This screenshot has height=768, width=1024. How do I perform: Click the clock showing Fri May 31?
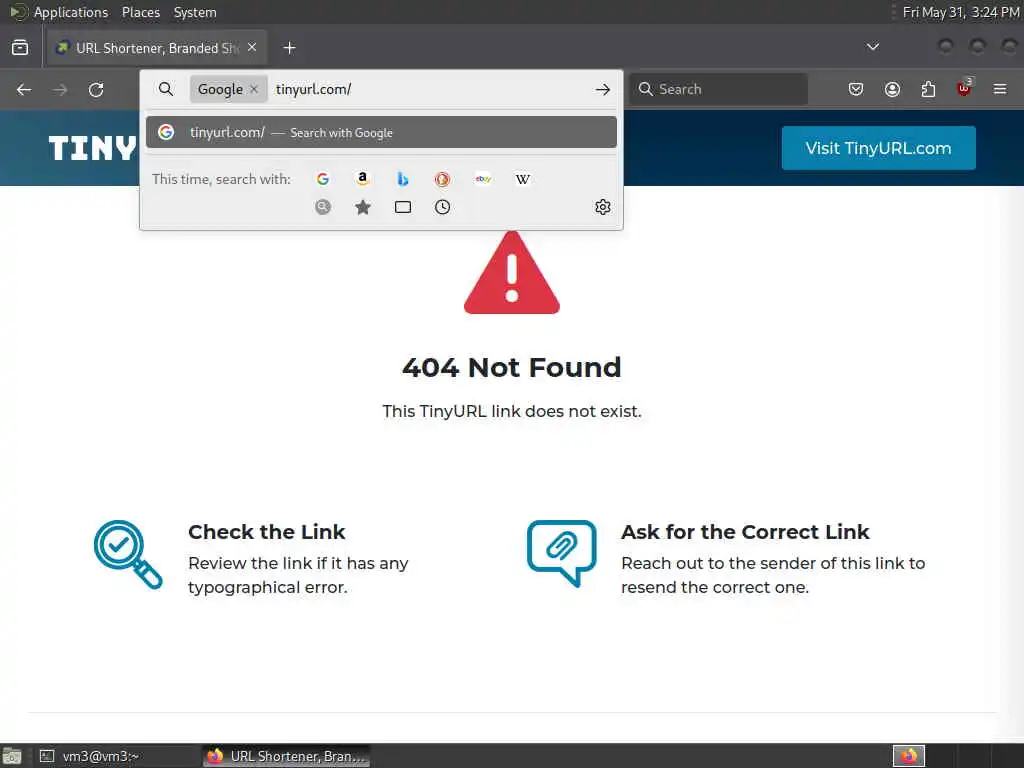[960, 12]
